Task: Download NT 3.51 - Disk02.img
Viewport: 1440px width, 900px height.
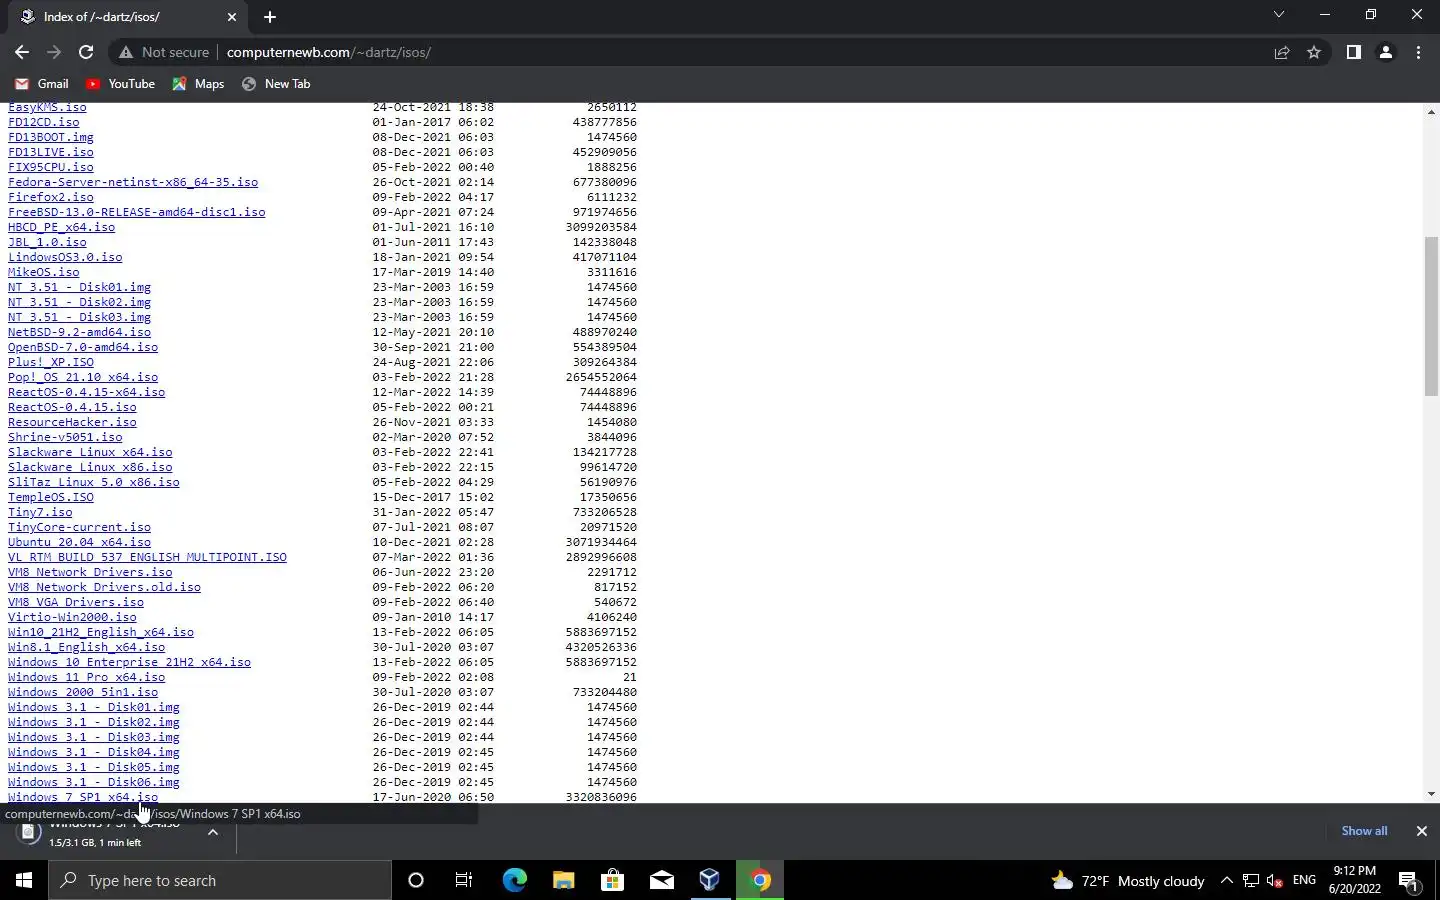Action: (x=80, y=302)
